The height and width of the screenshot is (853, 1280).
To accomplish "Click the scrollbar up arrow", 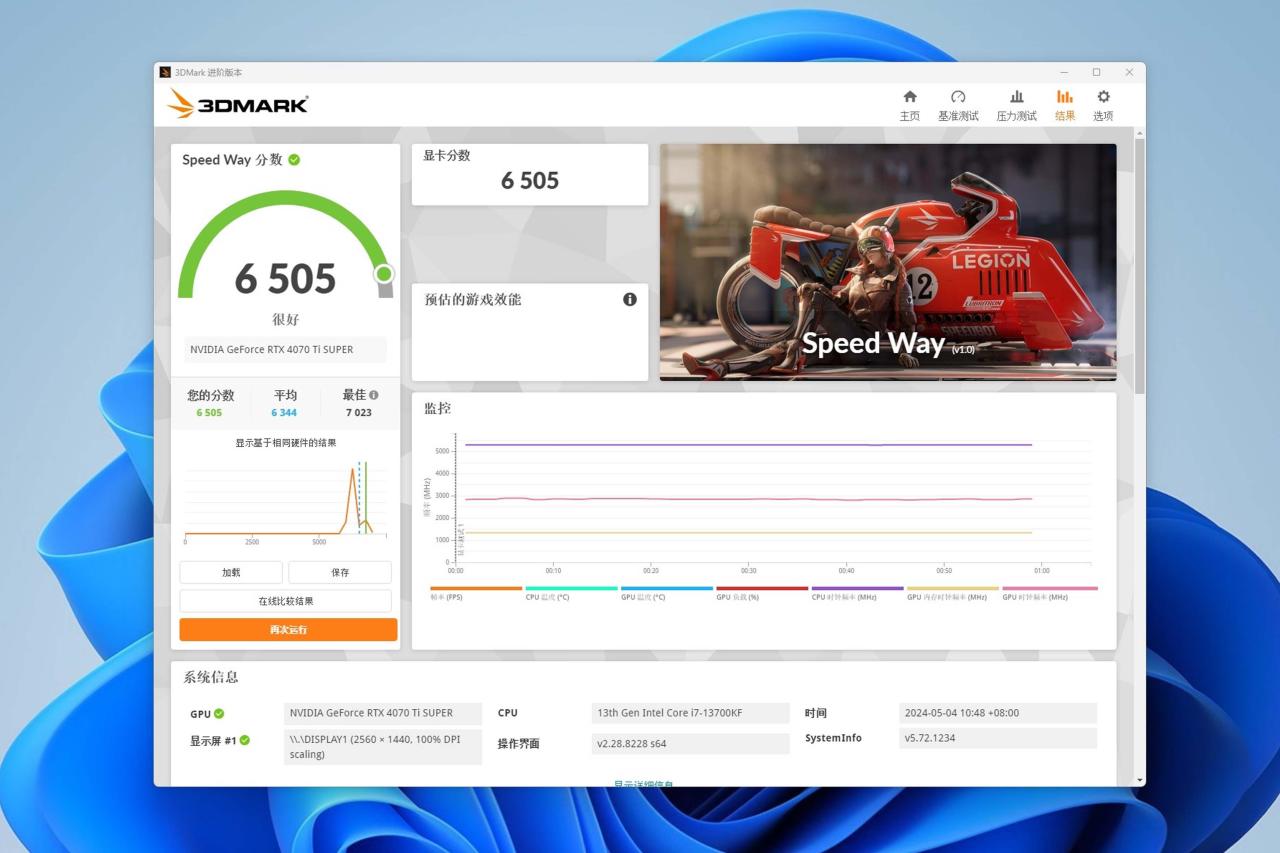I will click(x=1140, y=133).
